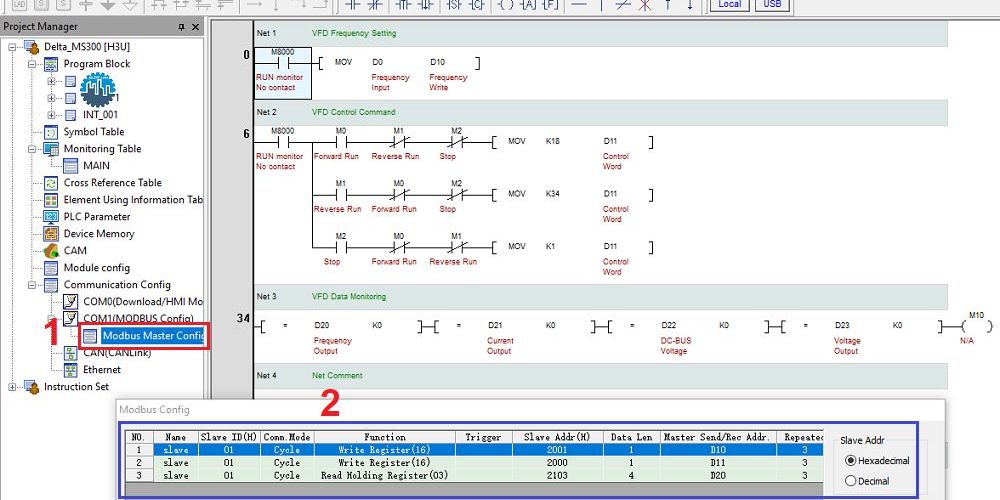The image size is (1000, 500).
Task: Click the Local connection button
Action: click(730, 4)
